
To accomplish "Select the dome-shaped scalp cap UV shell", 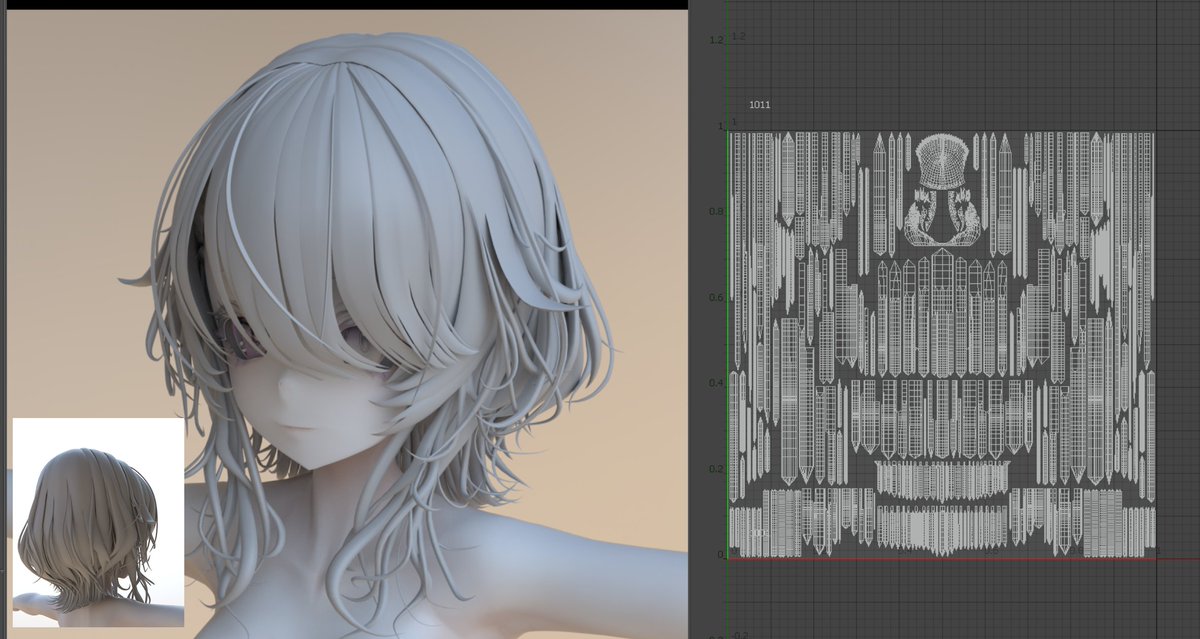I will click(941, 161).
